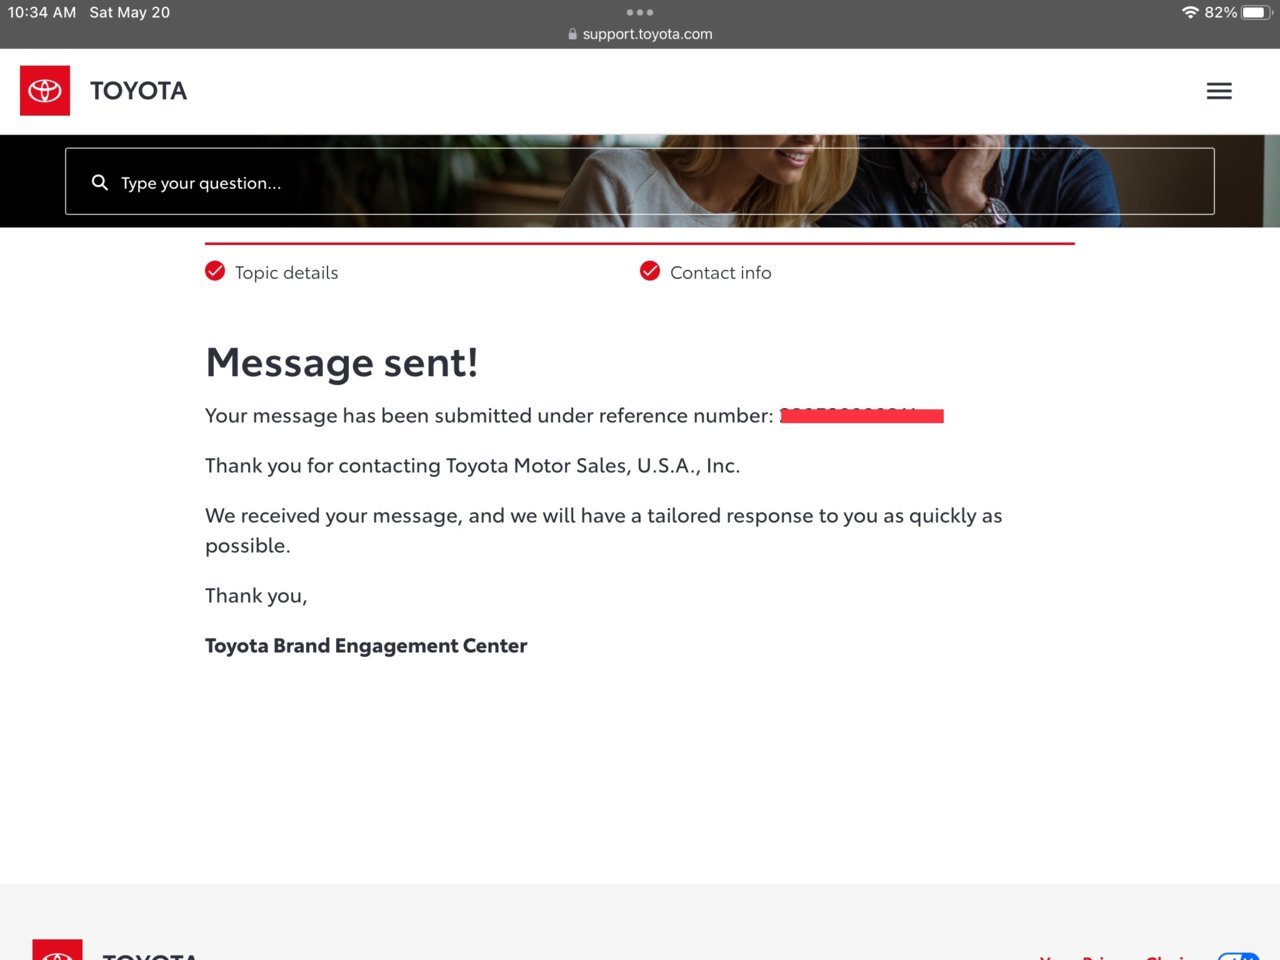Click the 'Thank you,' closing line

[256, 596]
